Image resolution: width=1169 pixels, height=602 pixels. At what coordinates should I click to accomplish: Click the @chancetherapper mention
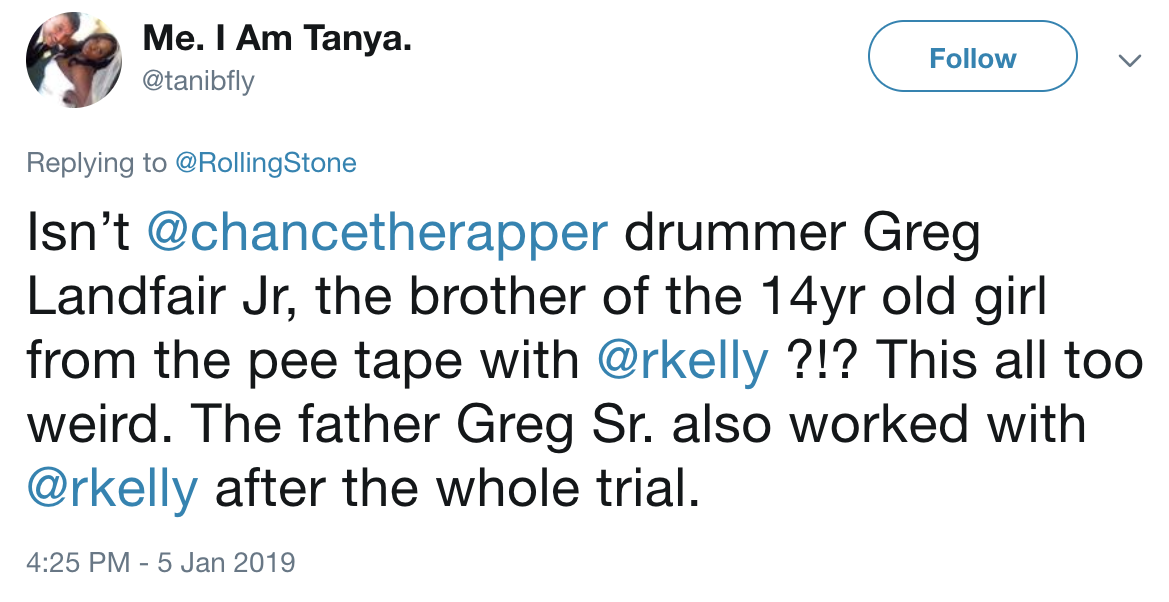pyautogui.click(x=377, y=235)
